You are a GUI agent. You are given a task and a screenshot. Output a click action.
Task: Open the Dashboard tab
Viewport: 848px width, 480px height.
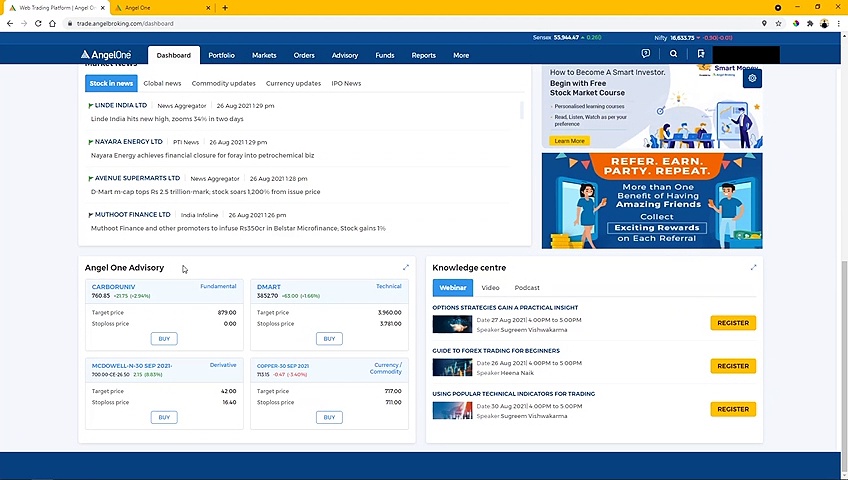(x=174, y=55)
